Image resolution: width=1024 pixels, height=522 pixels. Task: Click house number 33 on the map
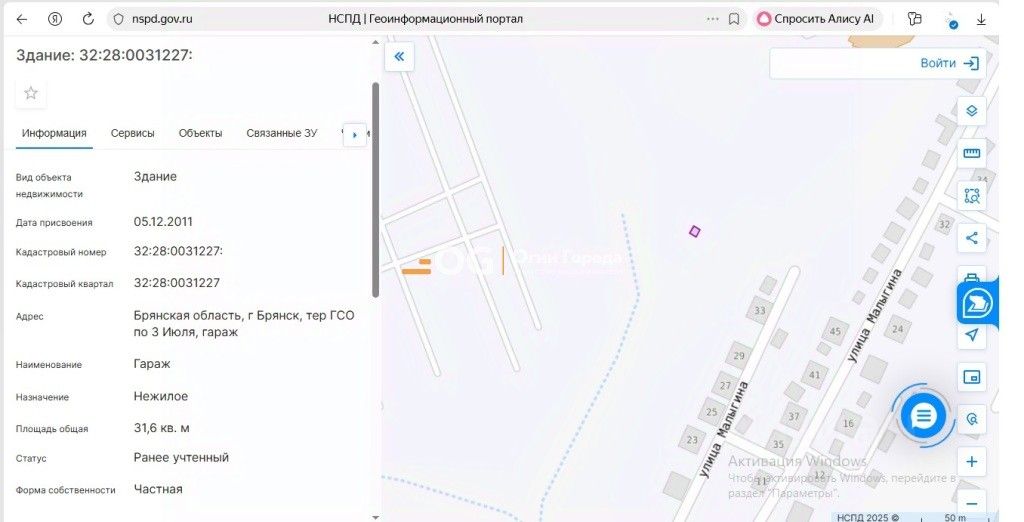pos(760,310)
